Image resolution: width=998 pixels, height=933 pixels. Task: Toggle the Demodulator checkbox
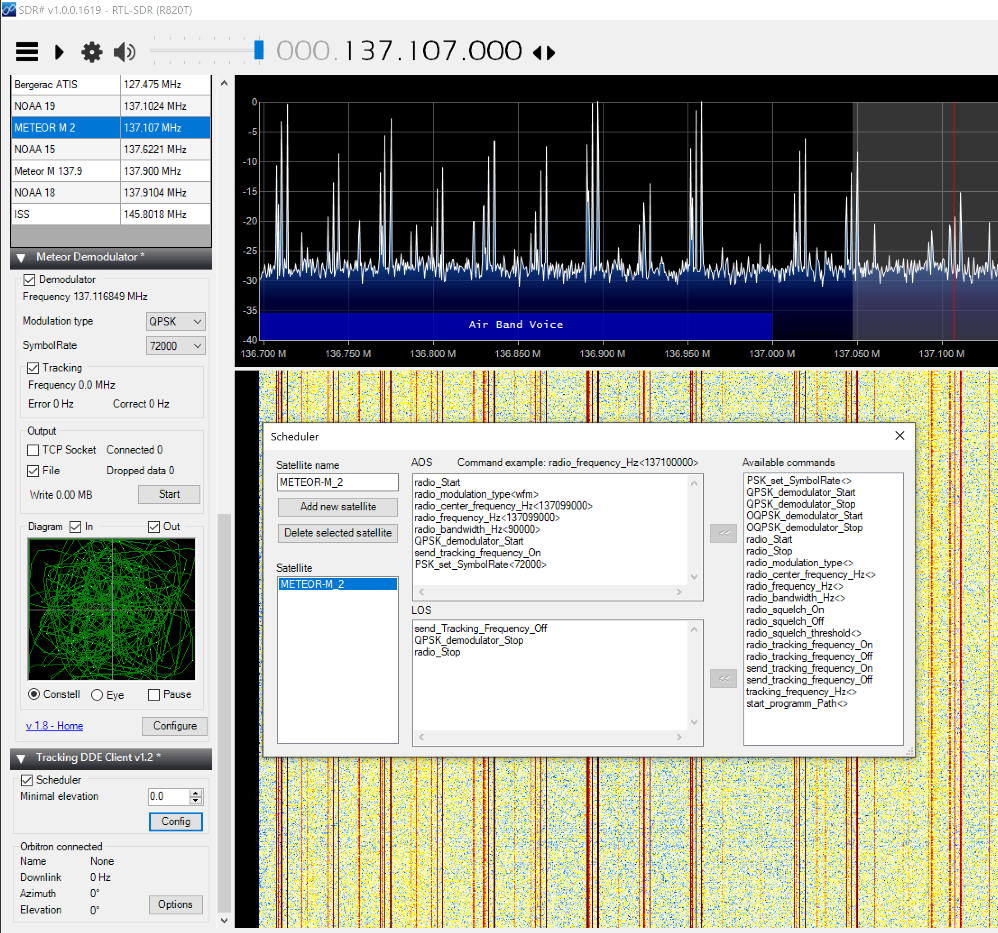(29, 280)
